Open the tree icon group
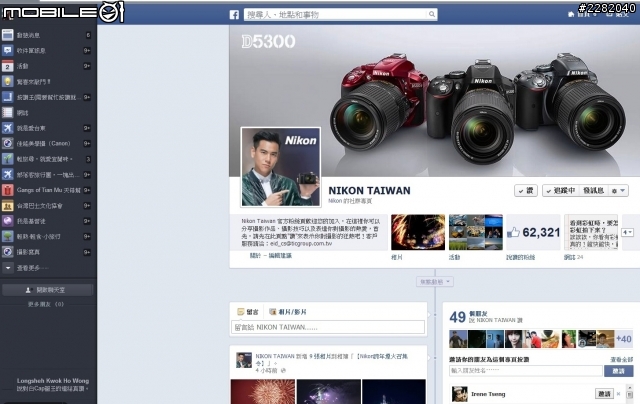Viewport: 640px width, 404px height. pos(7,237)
